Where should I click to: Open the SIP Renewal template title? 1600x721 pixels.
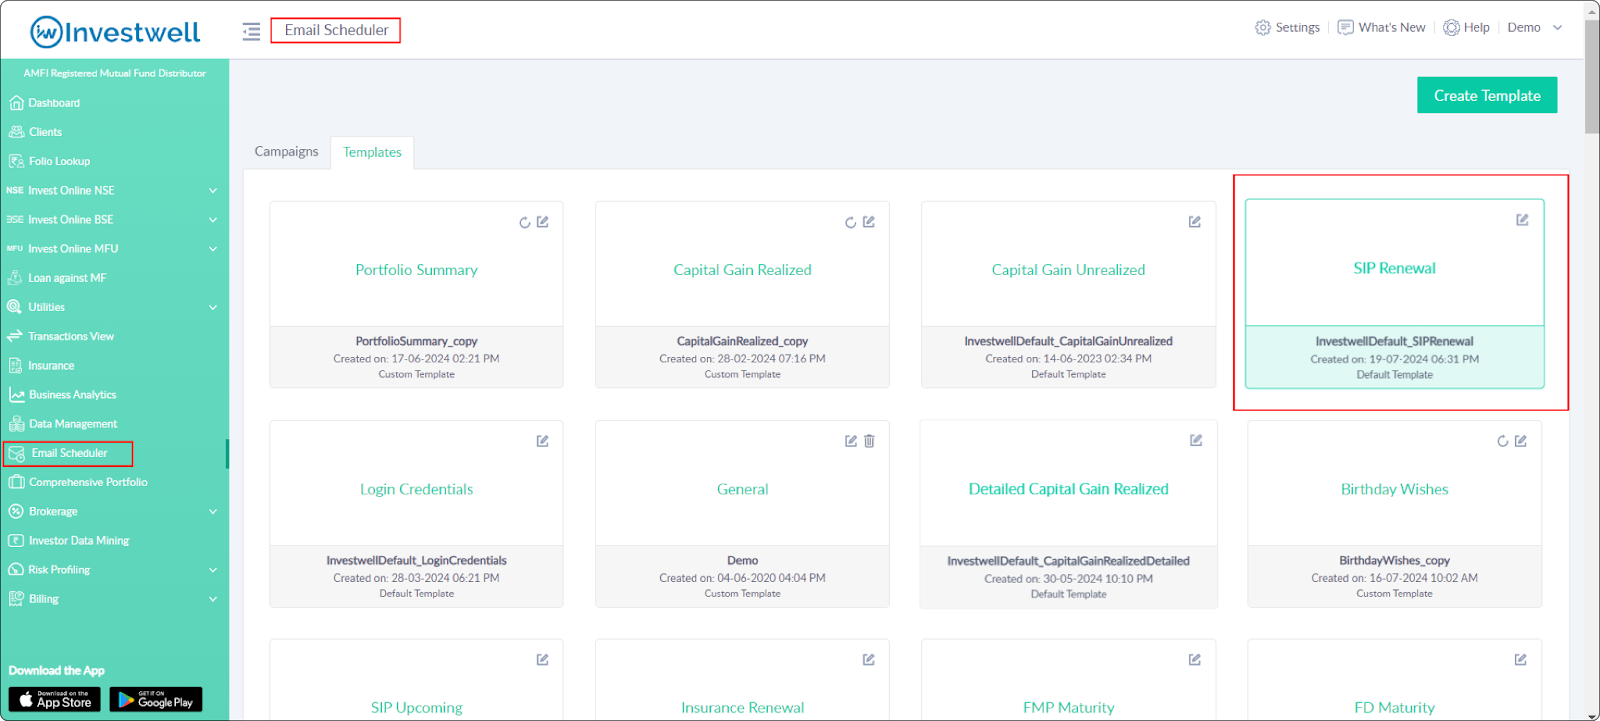1394,268
